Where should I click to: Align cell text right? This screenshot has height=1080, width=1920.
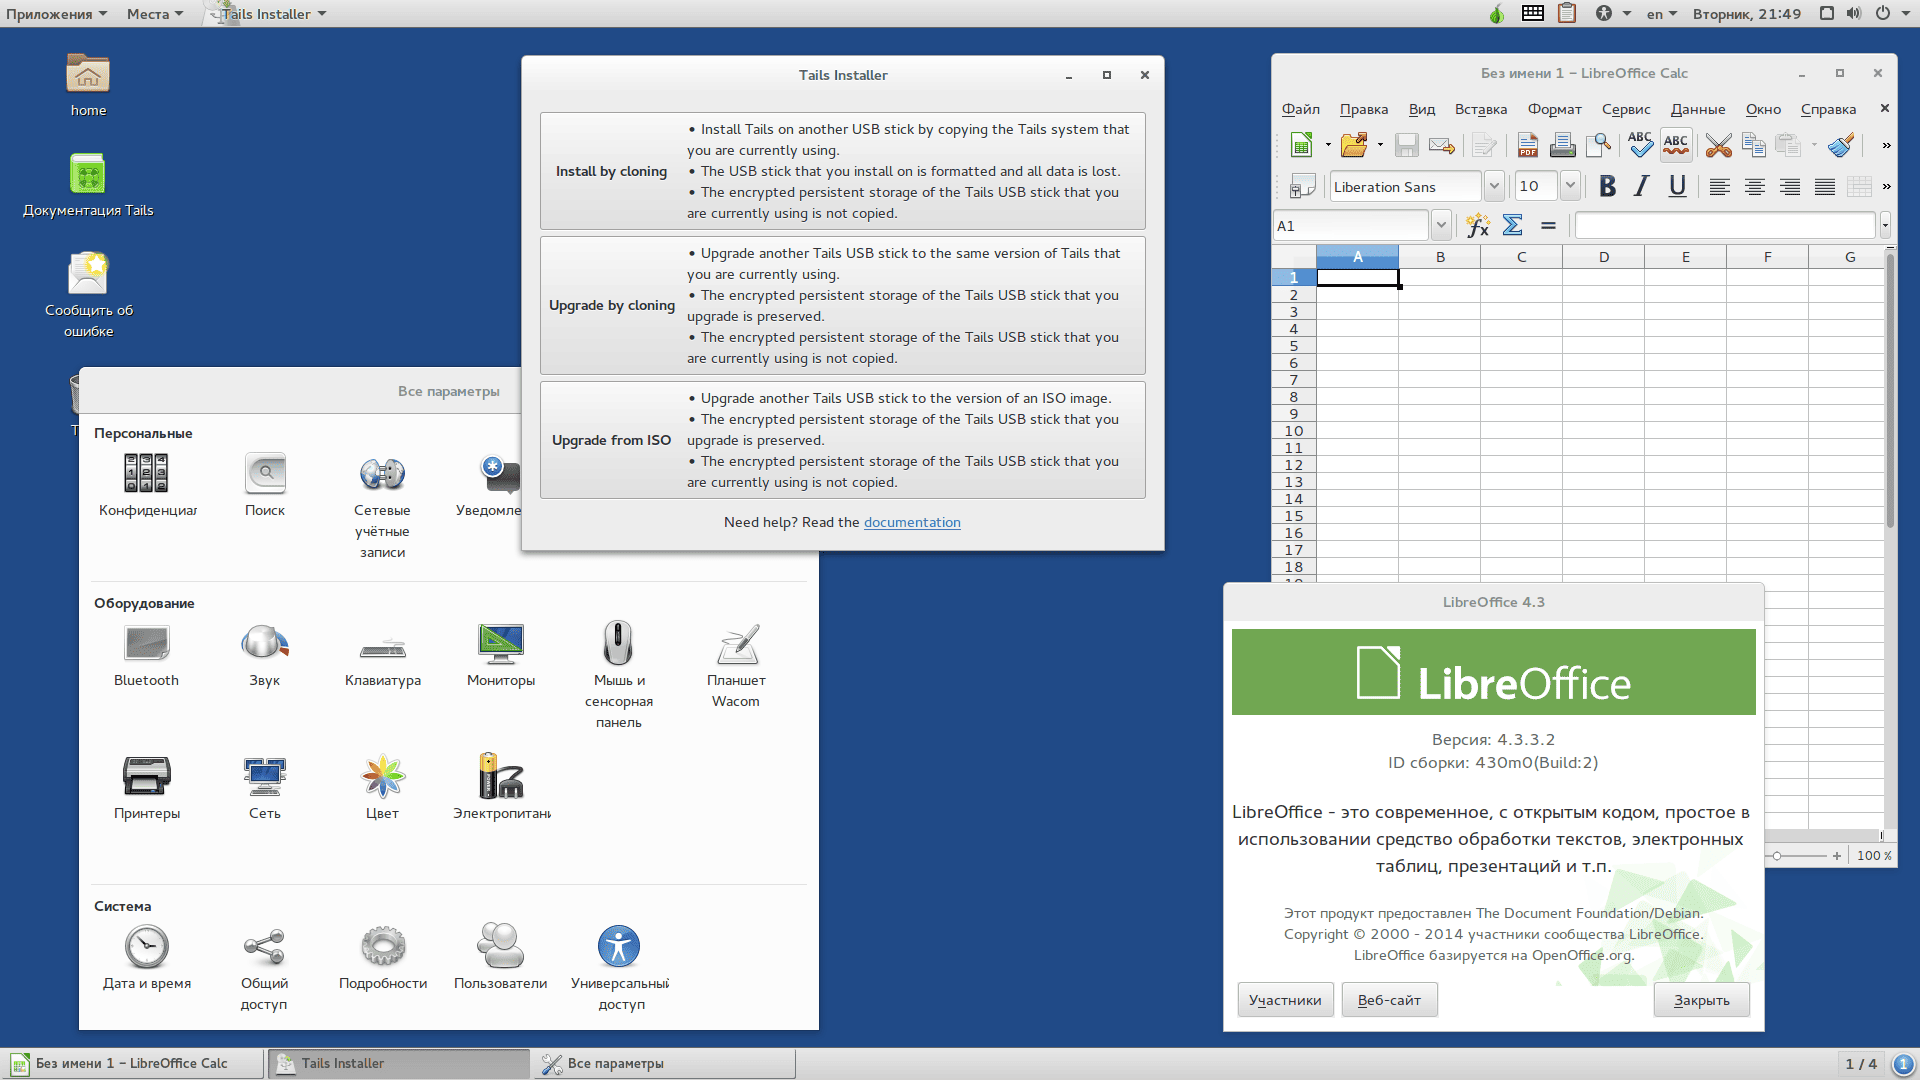click(1790, 187)
